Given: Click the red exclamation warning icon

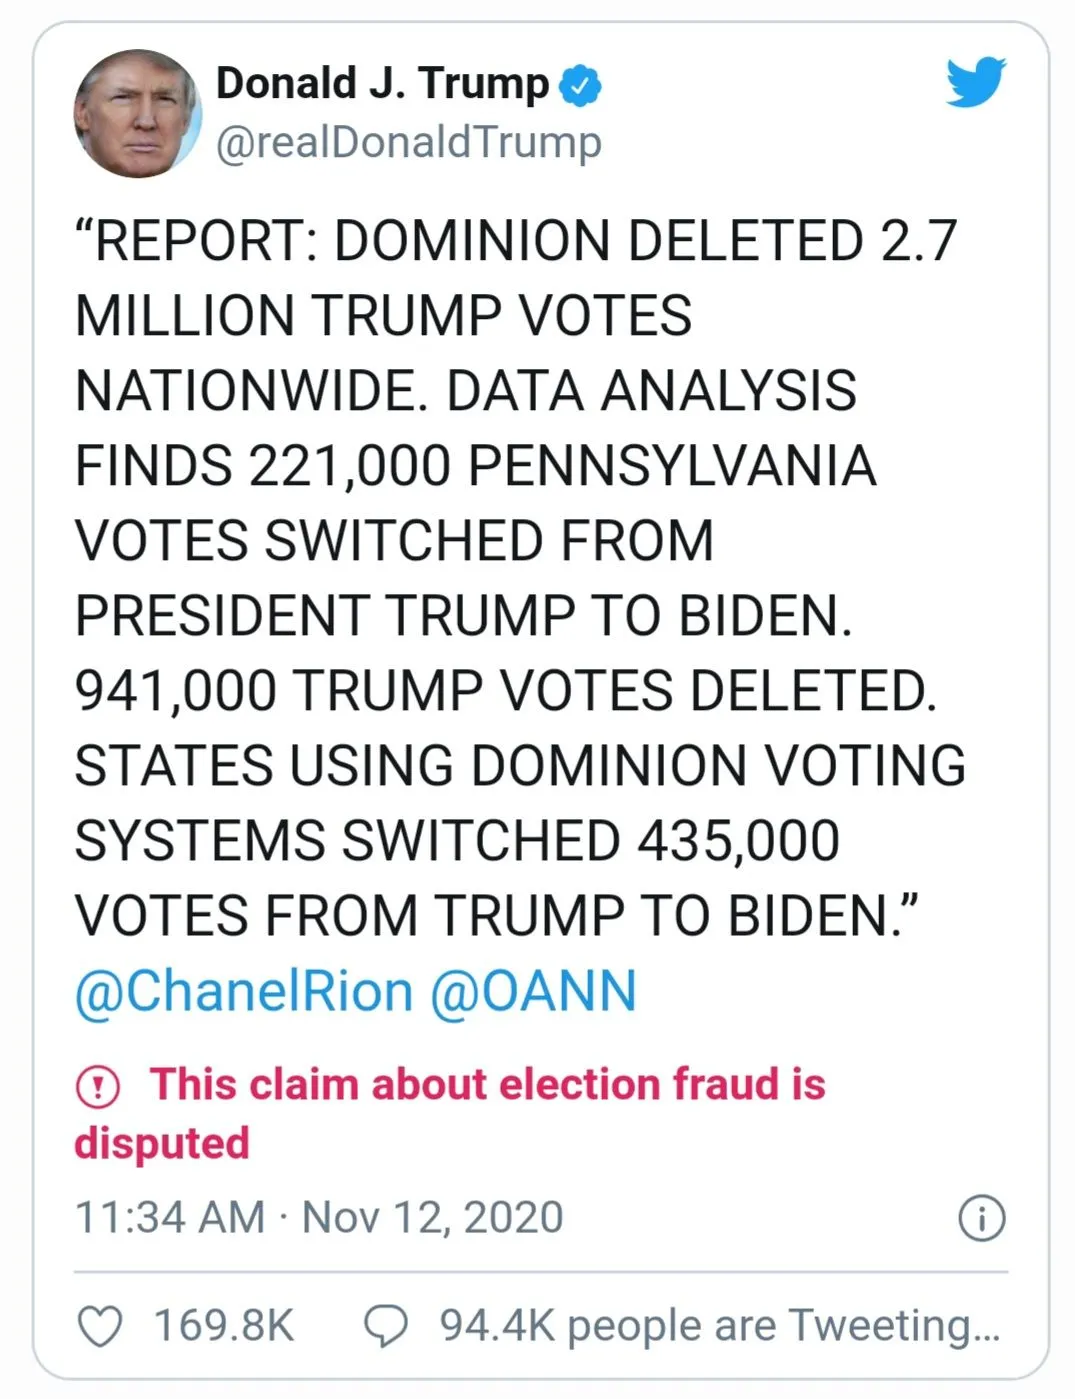Looking at the screenshot, I should point(98,1087).
